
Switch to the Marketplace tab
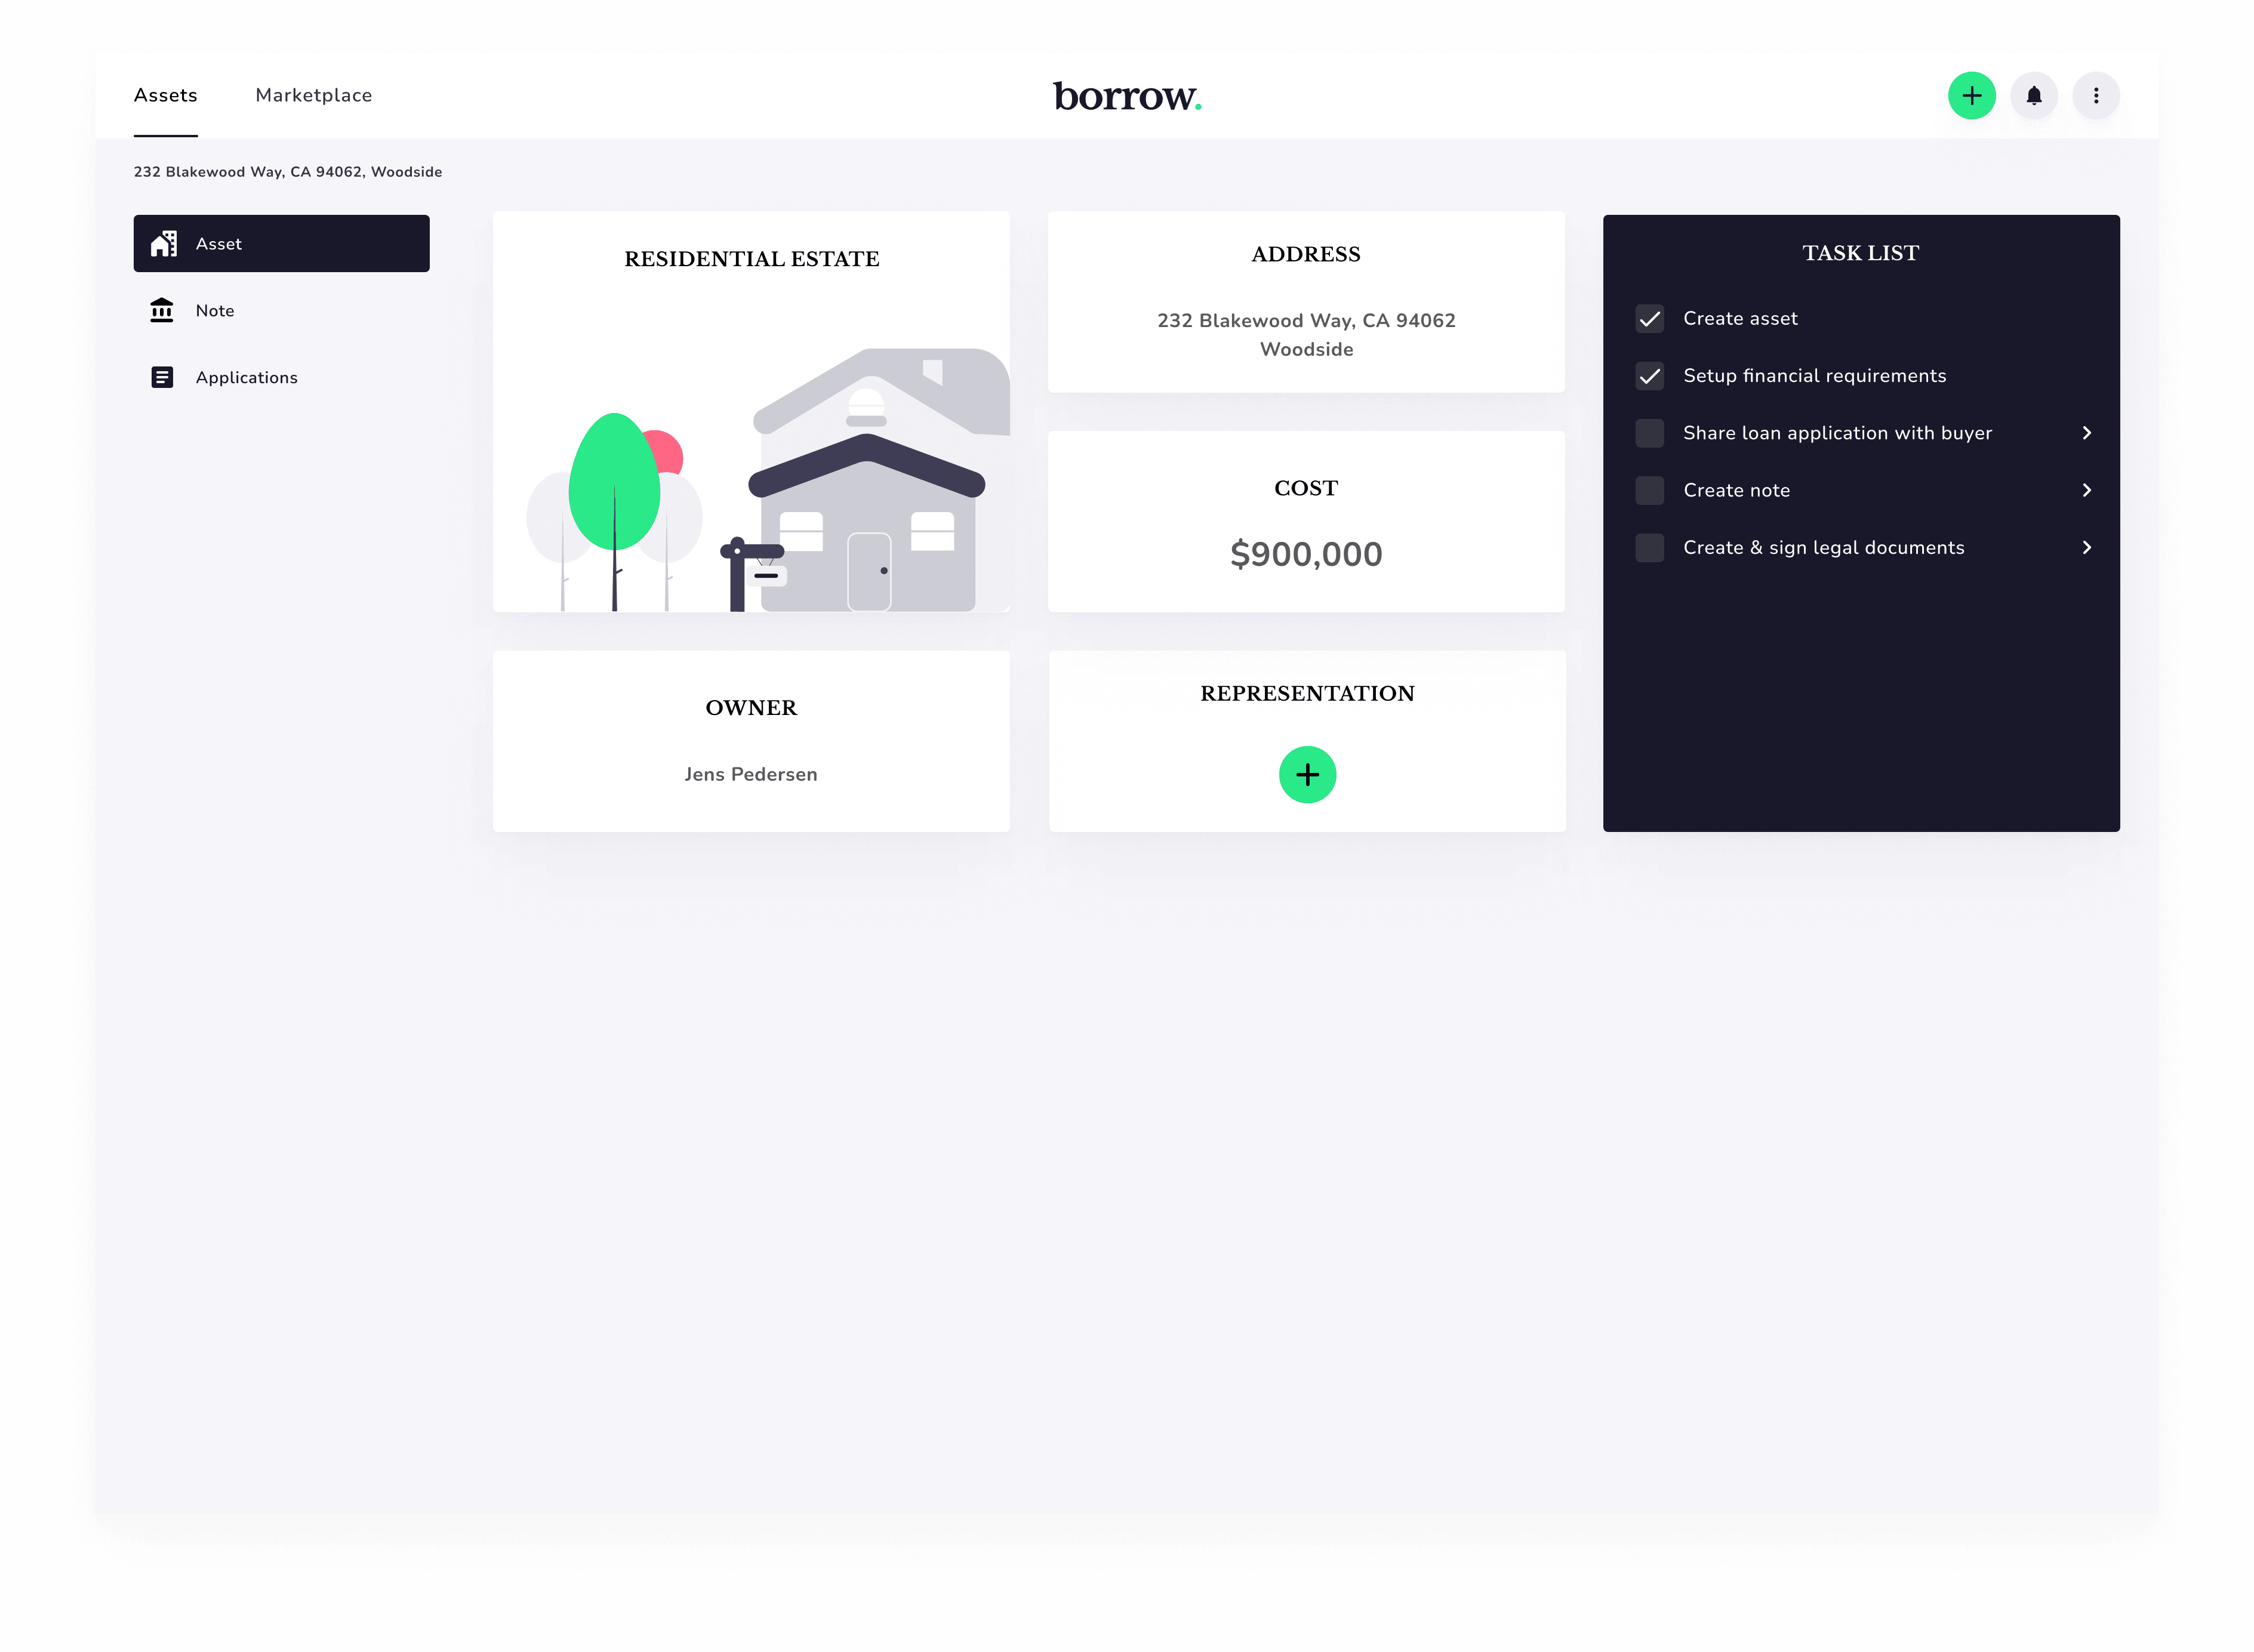pos(313,96)
